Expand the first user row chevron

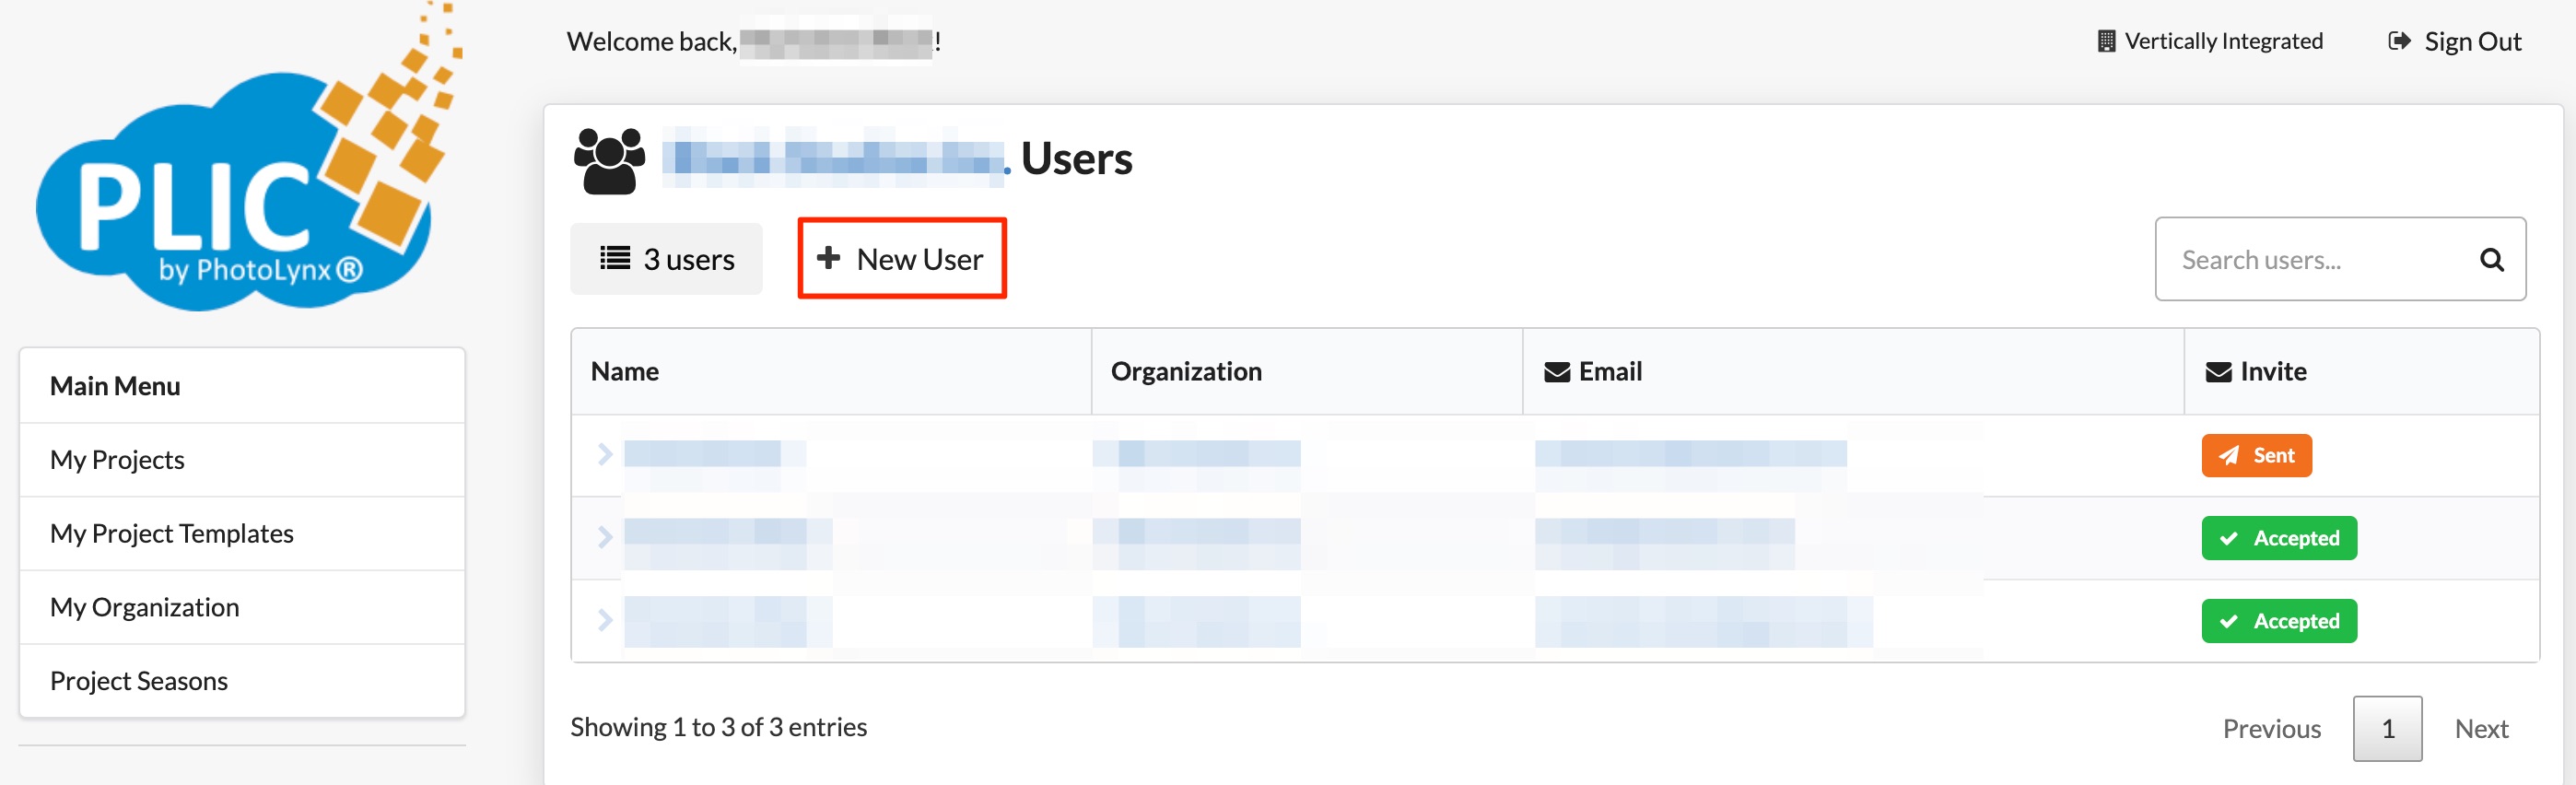point(604,455)
